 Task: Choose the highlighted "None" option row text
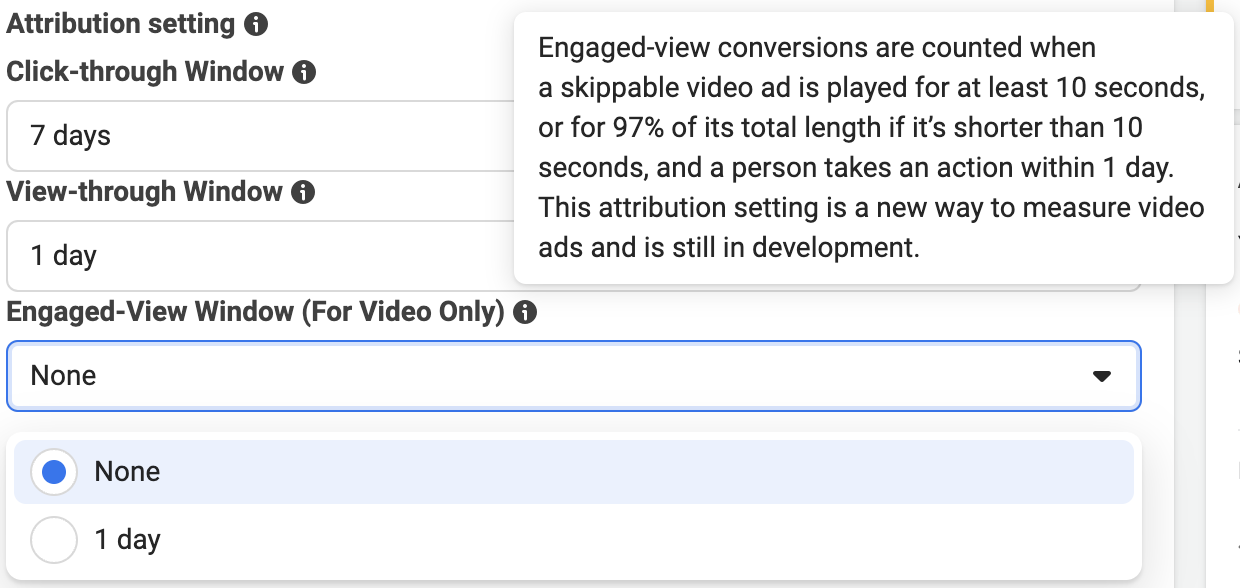pos(127,472)
